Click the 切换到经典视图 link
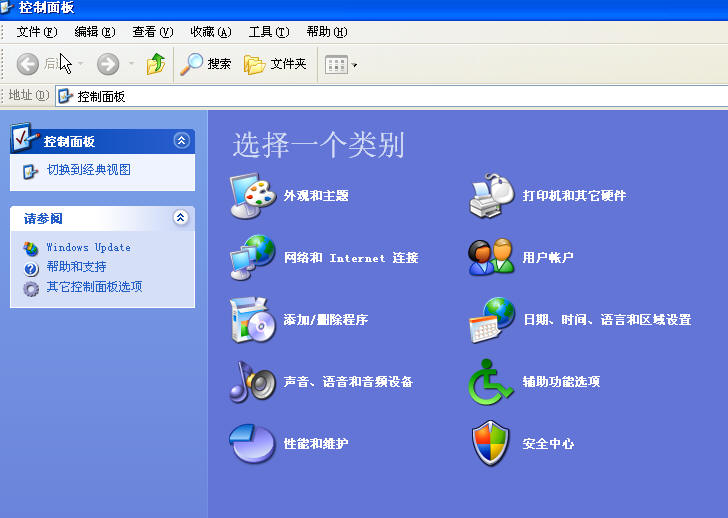The image size is (728, 518). (89, 170)
